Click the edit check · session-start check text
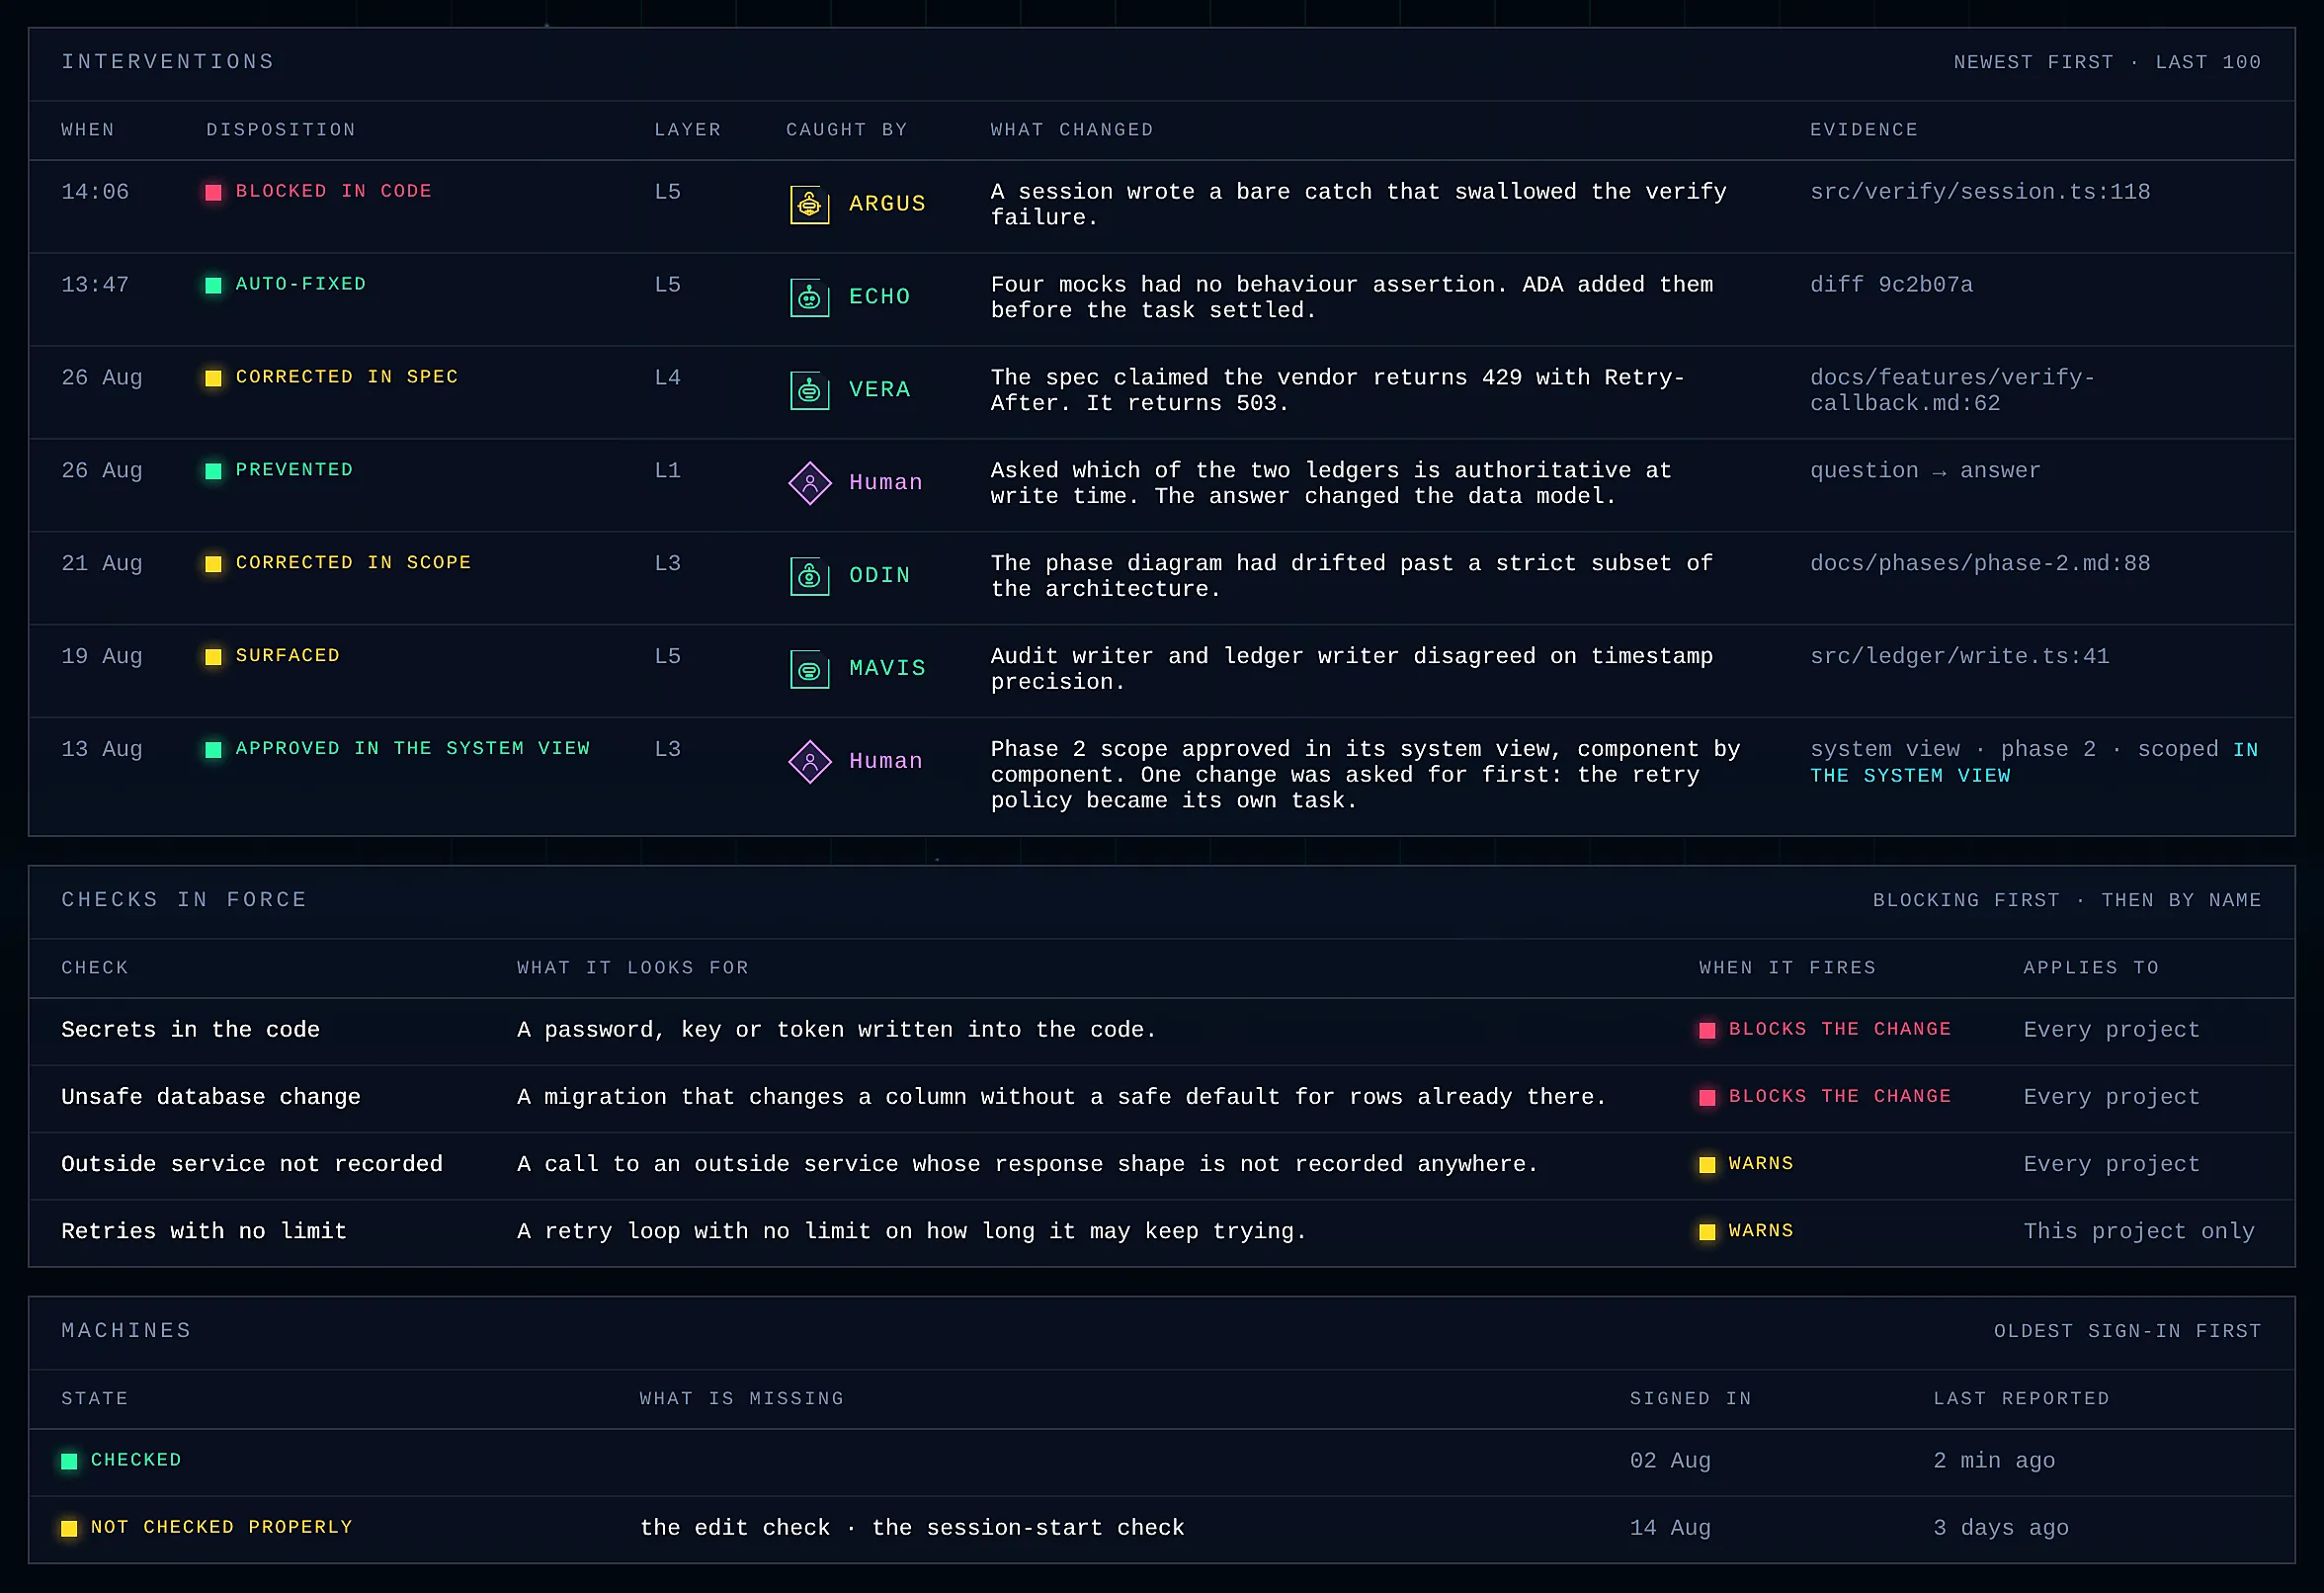The height and width of the screenshot is (1593, 2324). click(x=912, y=1529)
